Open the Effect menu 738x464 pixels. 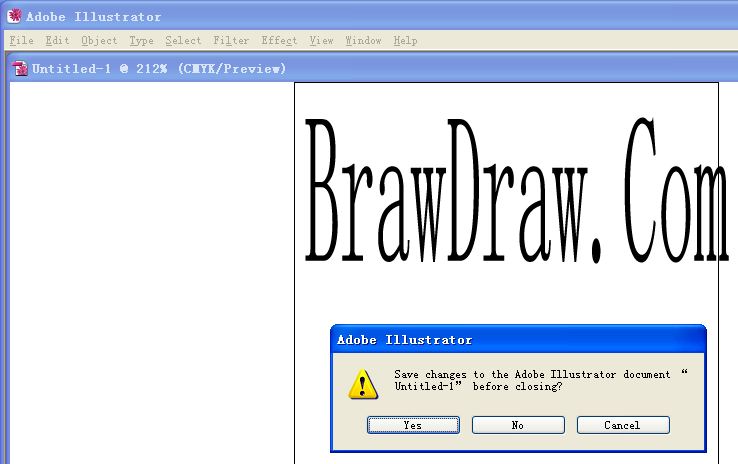click(x=279, y=40)
